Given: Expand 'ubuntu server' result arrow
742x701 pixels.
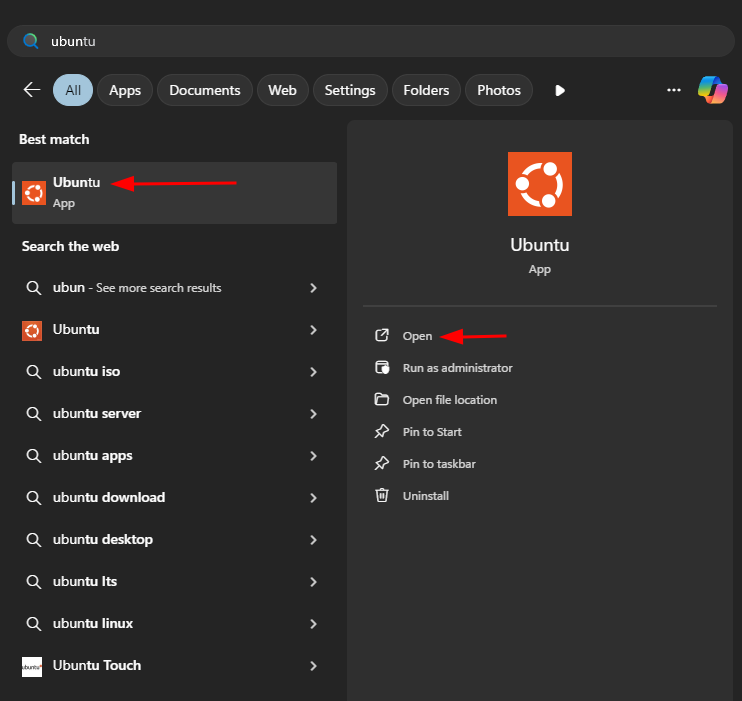Looking at the screenshot, I should click(x=313, y=414).
